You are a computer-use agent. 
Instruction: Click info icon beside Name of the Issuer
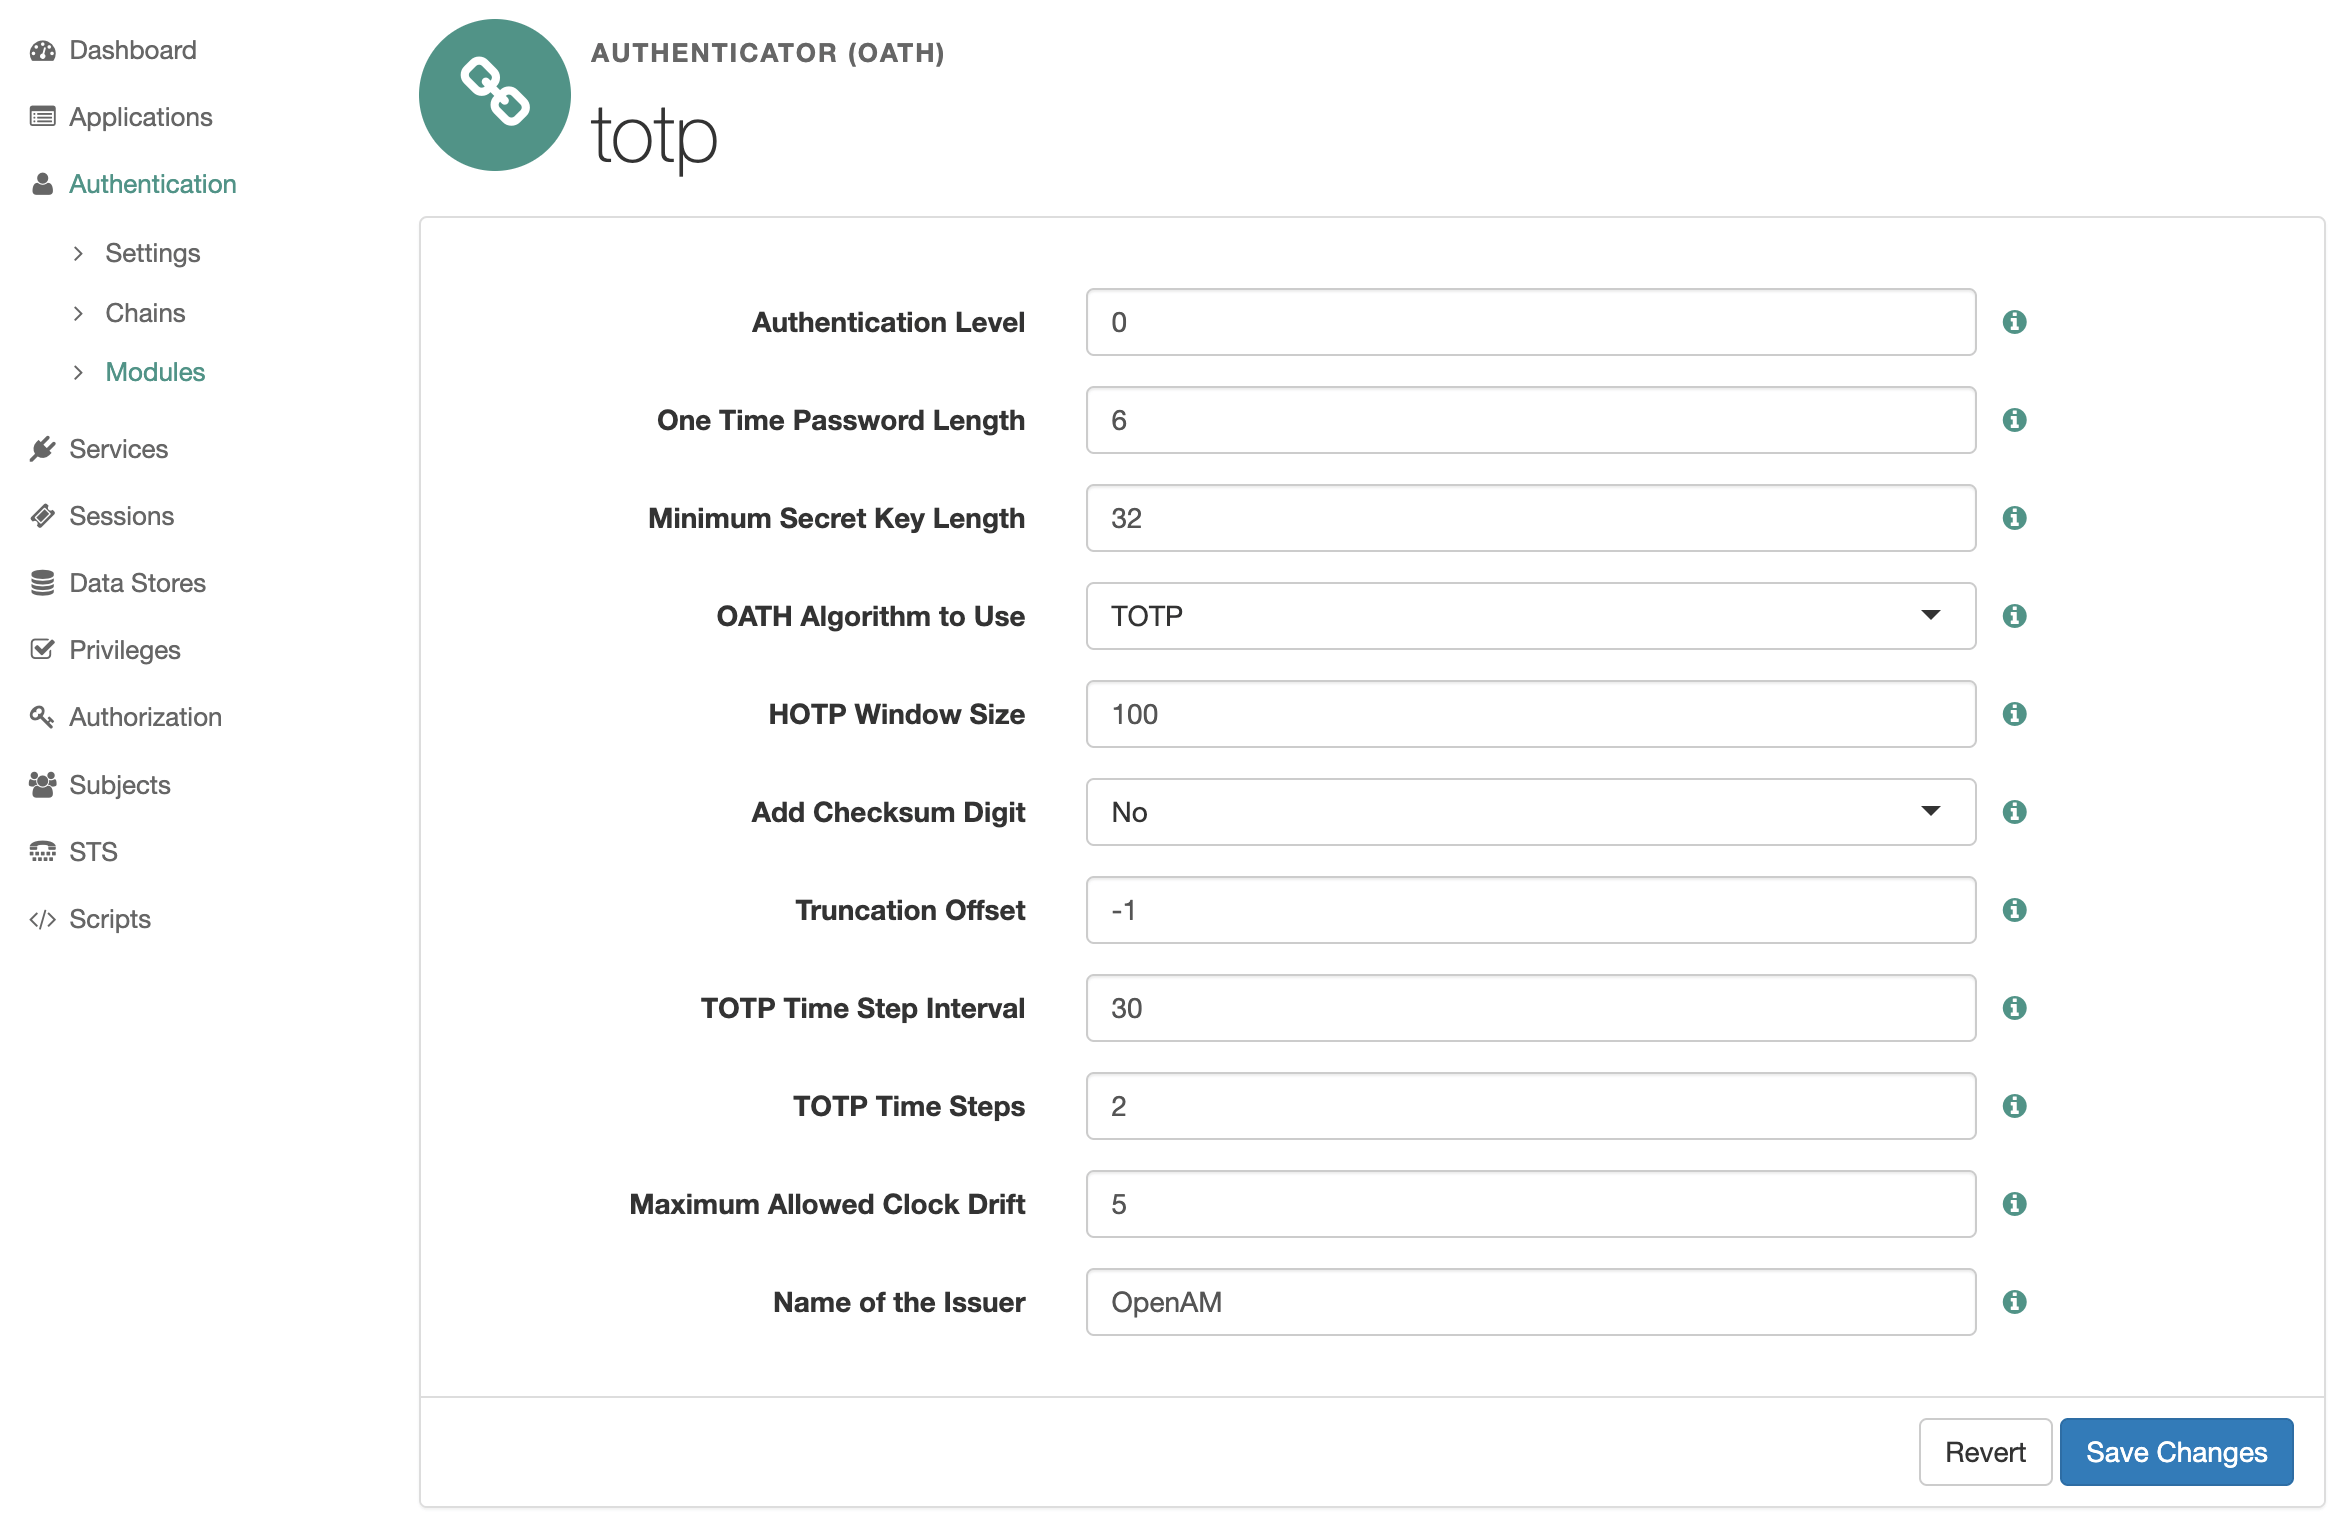coord(2014,1302)
